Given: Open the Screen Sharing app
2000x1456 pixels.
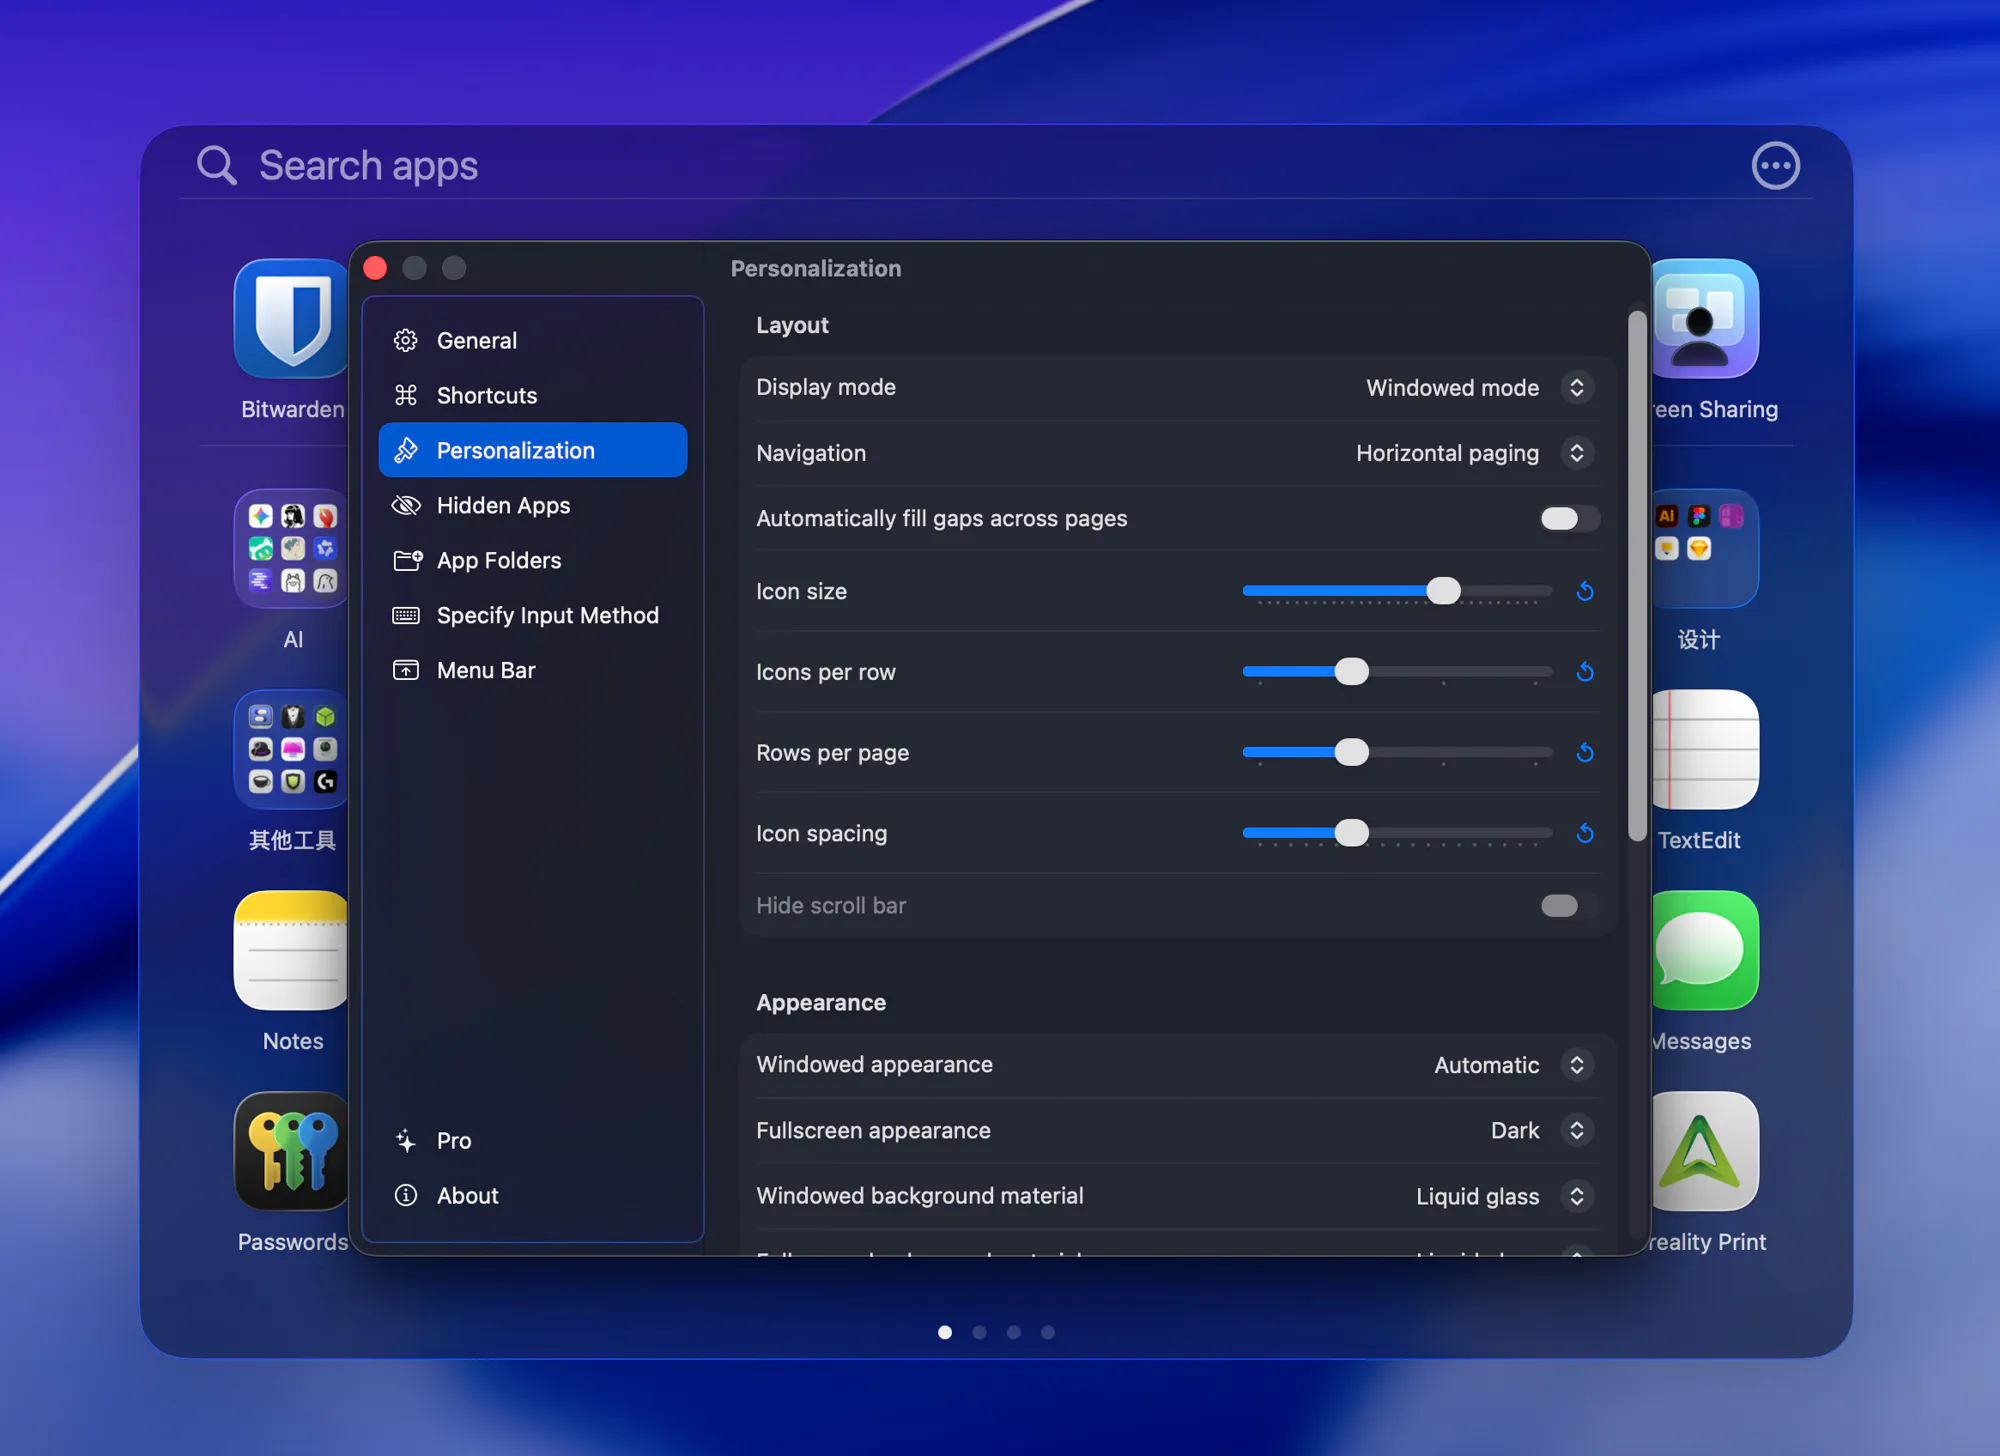Looking at the screenshot, I should 1705,319.
